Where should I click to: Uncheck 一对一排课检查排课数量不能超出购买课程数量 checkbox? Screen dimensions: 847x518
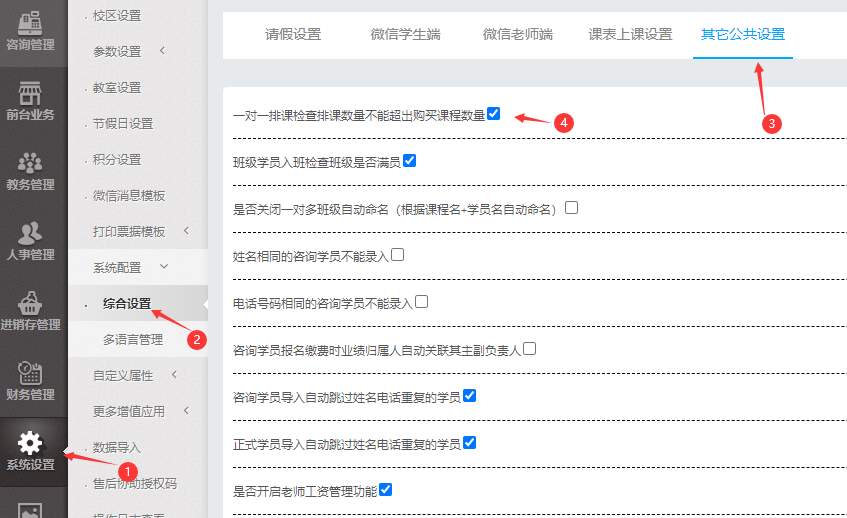coord(493,113)
